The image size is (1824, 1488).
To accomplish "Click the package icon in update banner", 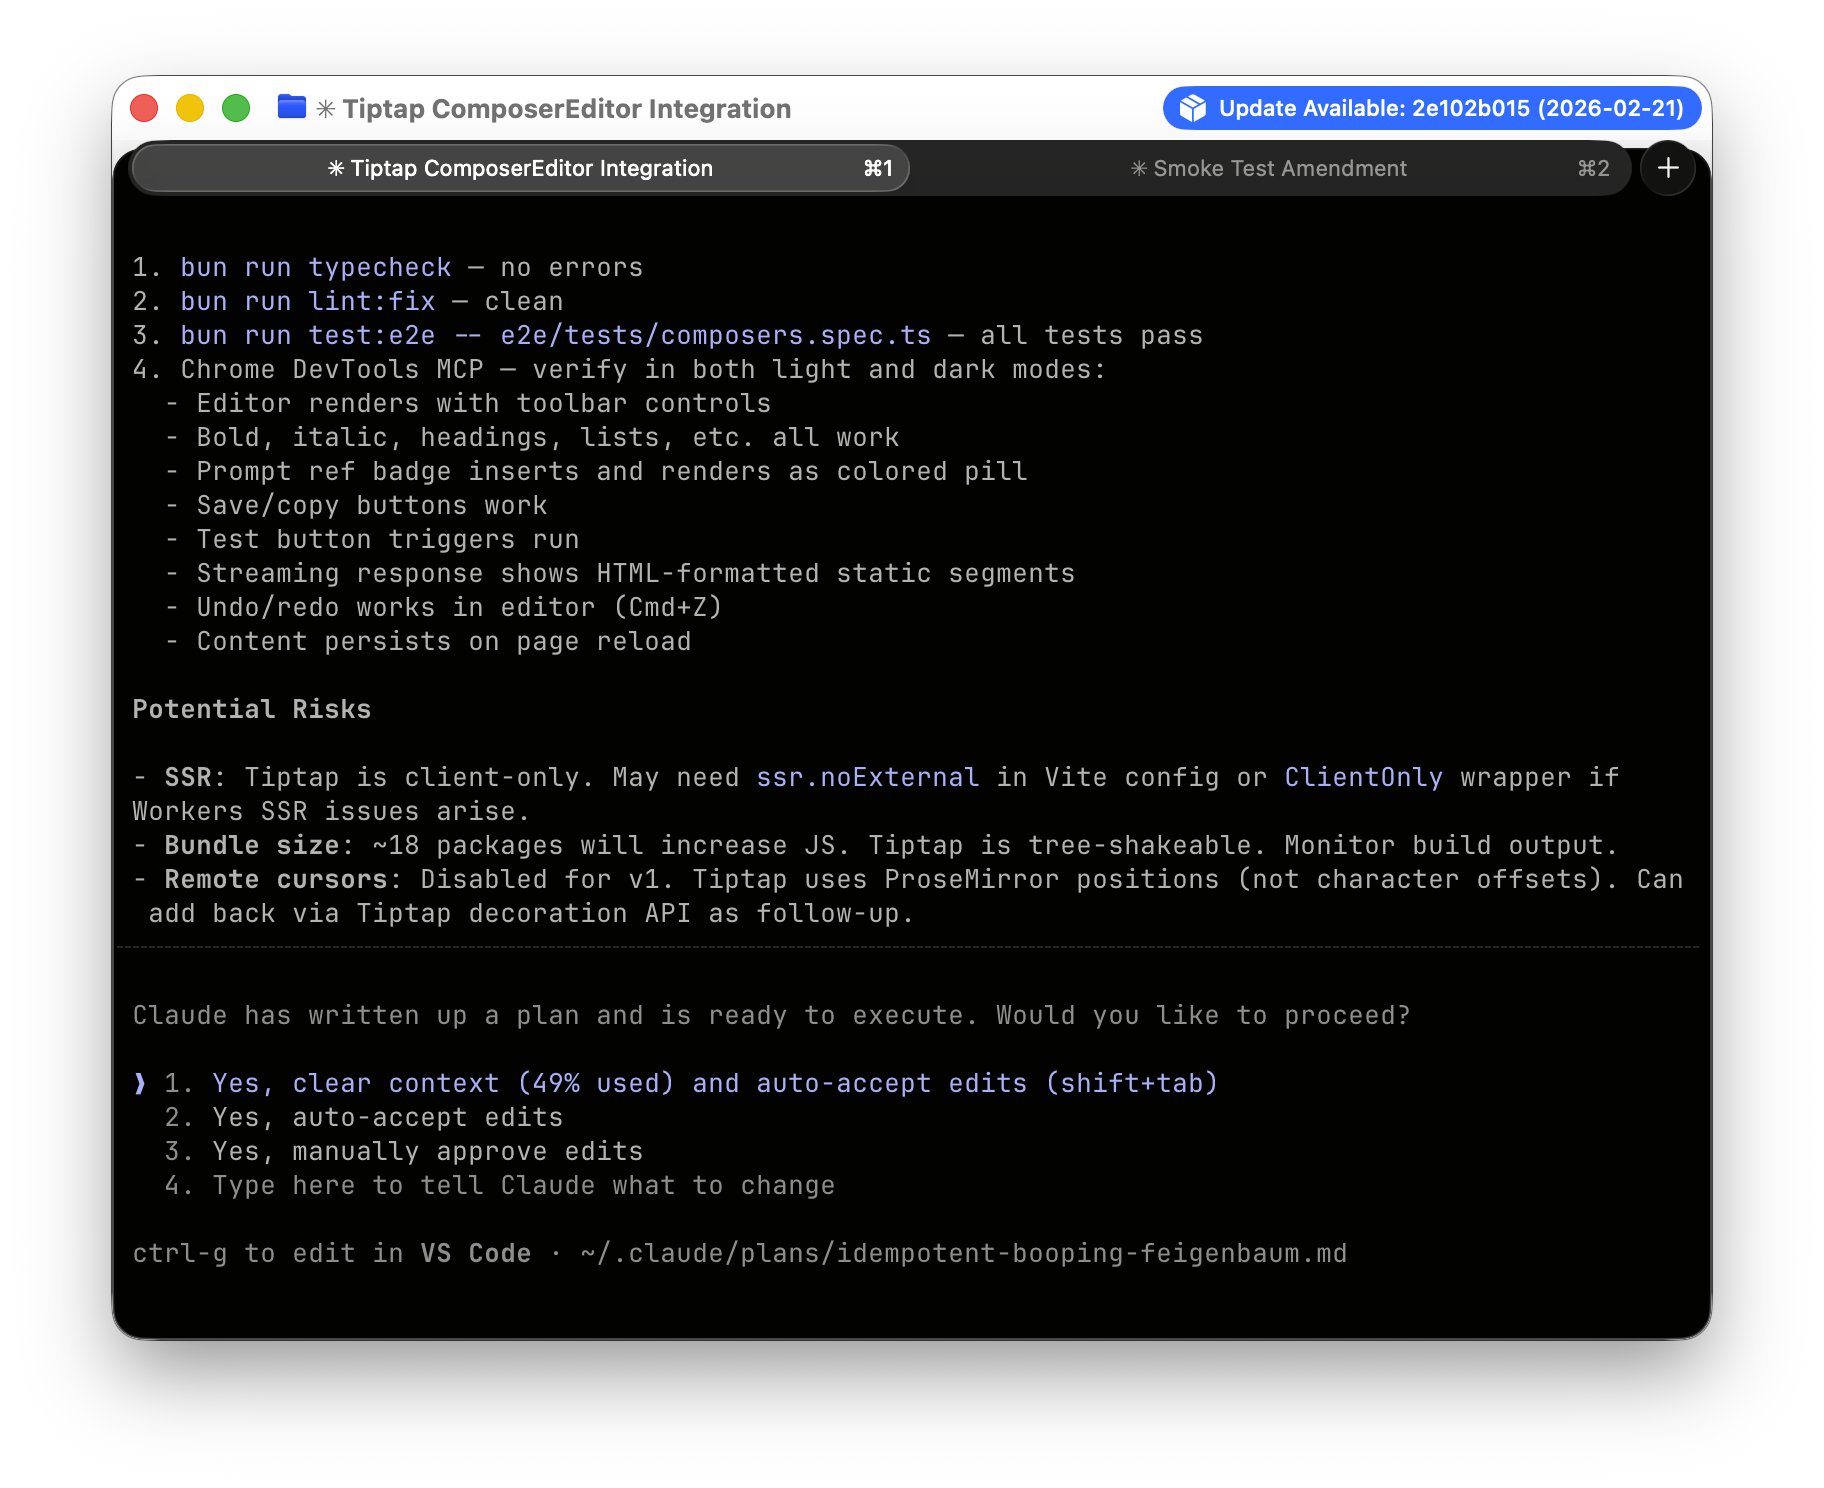I will click(x=1192, y=108).
